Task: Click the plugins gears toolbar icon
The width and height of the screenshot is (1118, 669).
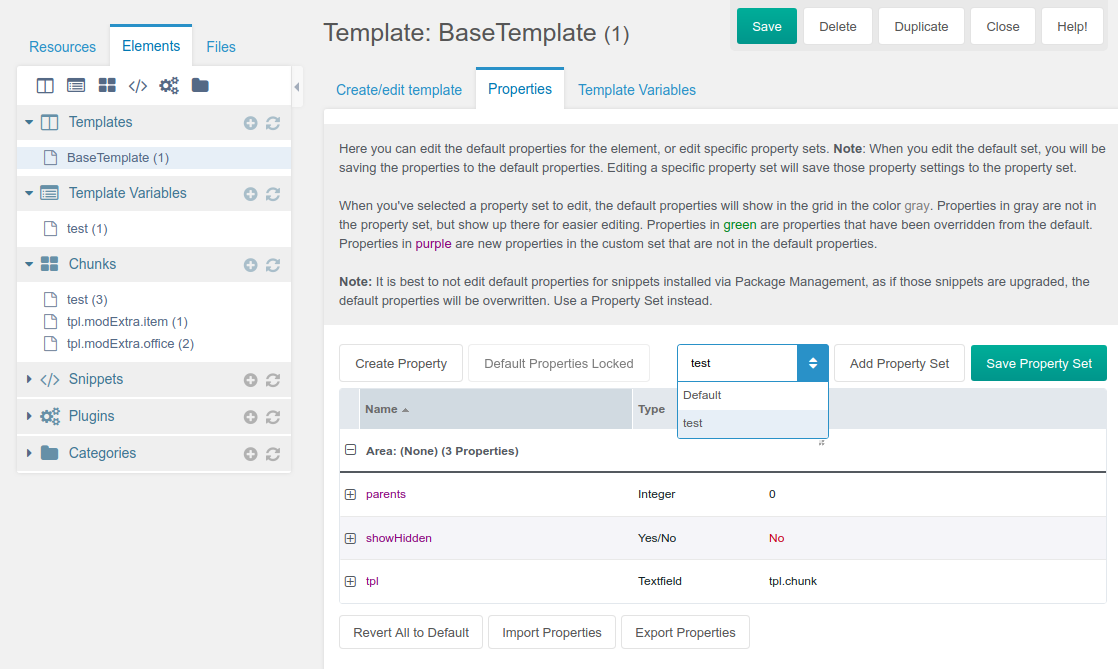Action: [x=169, y=86]
